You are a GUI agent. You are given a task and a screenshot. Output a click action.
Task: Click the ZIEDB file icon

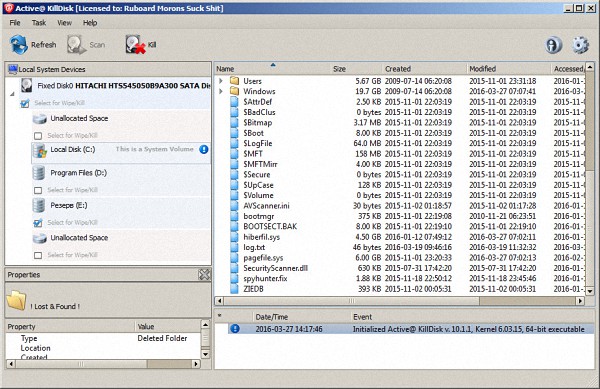click(234, 289)
